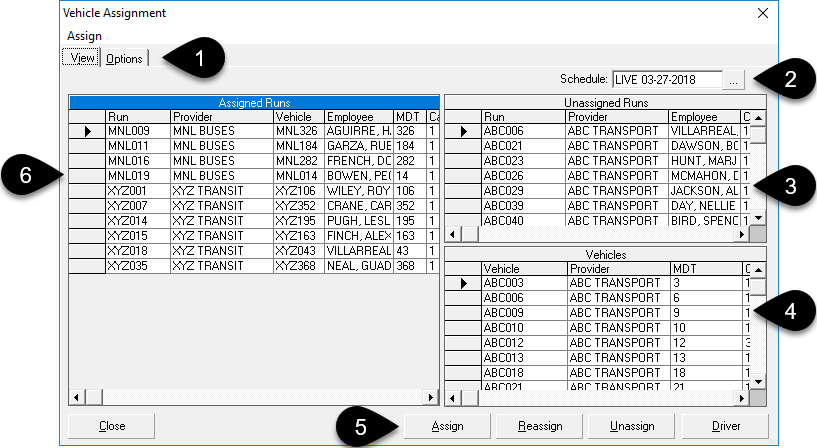Select assigned run MNL016

click(138, 161)
